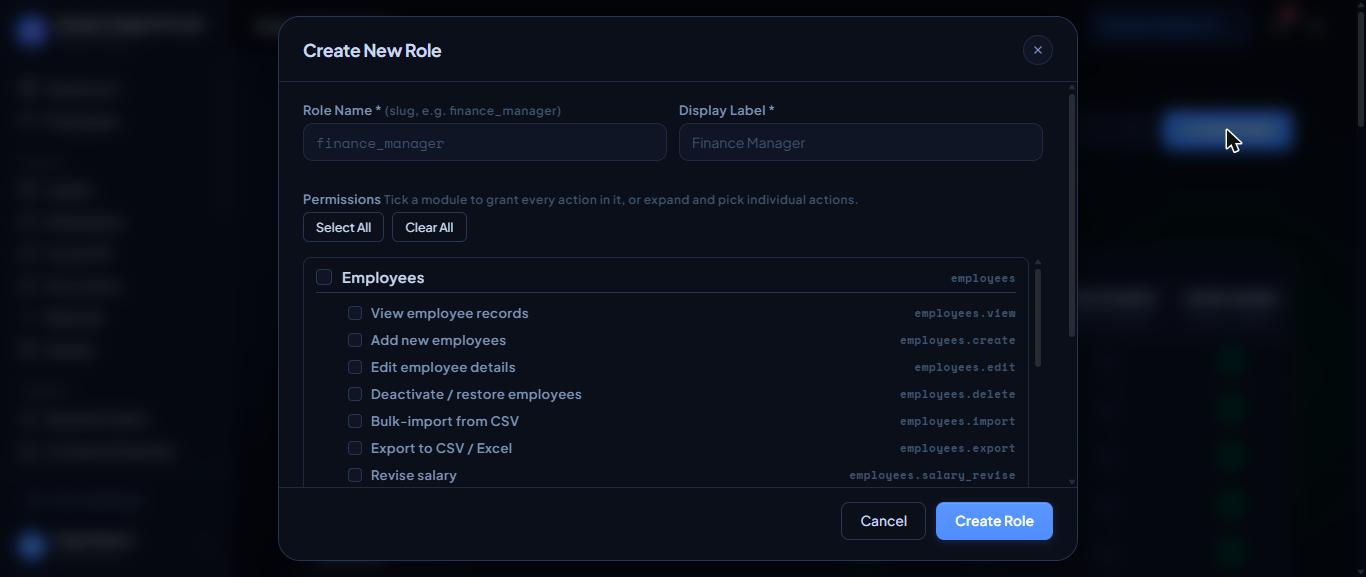This screenshot has width=1366, height=577.
Task: Enable View employee records permission
Action: (x=355, y=313)
